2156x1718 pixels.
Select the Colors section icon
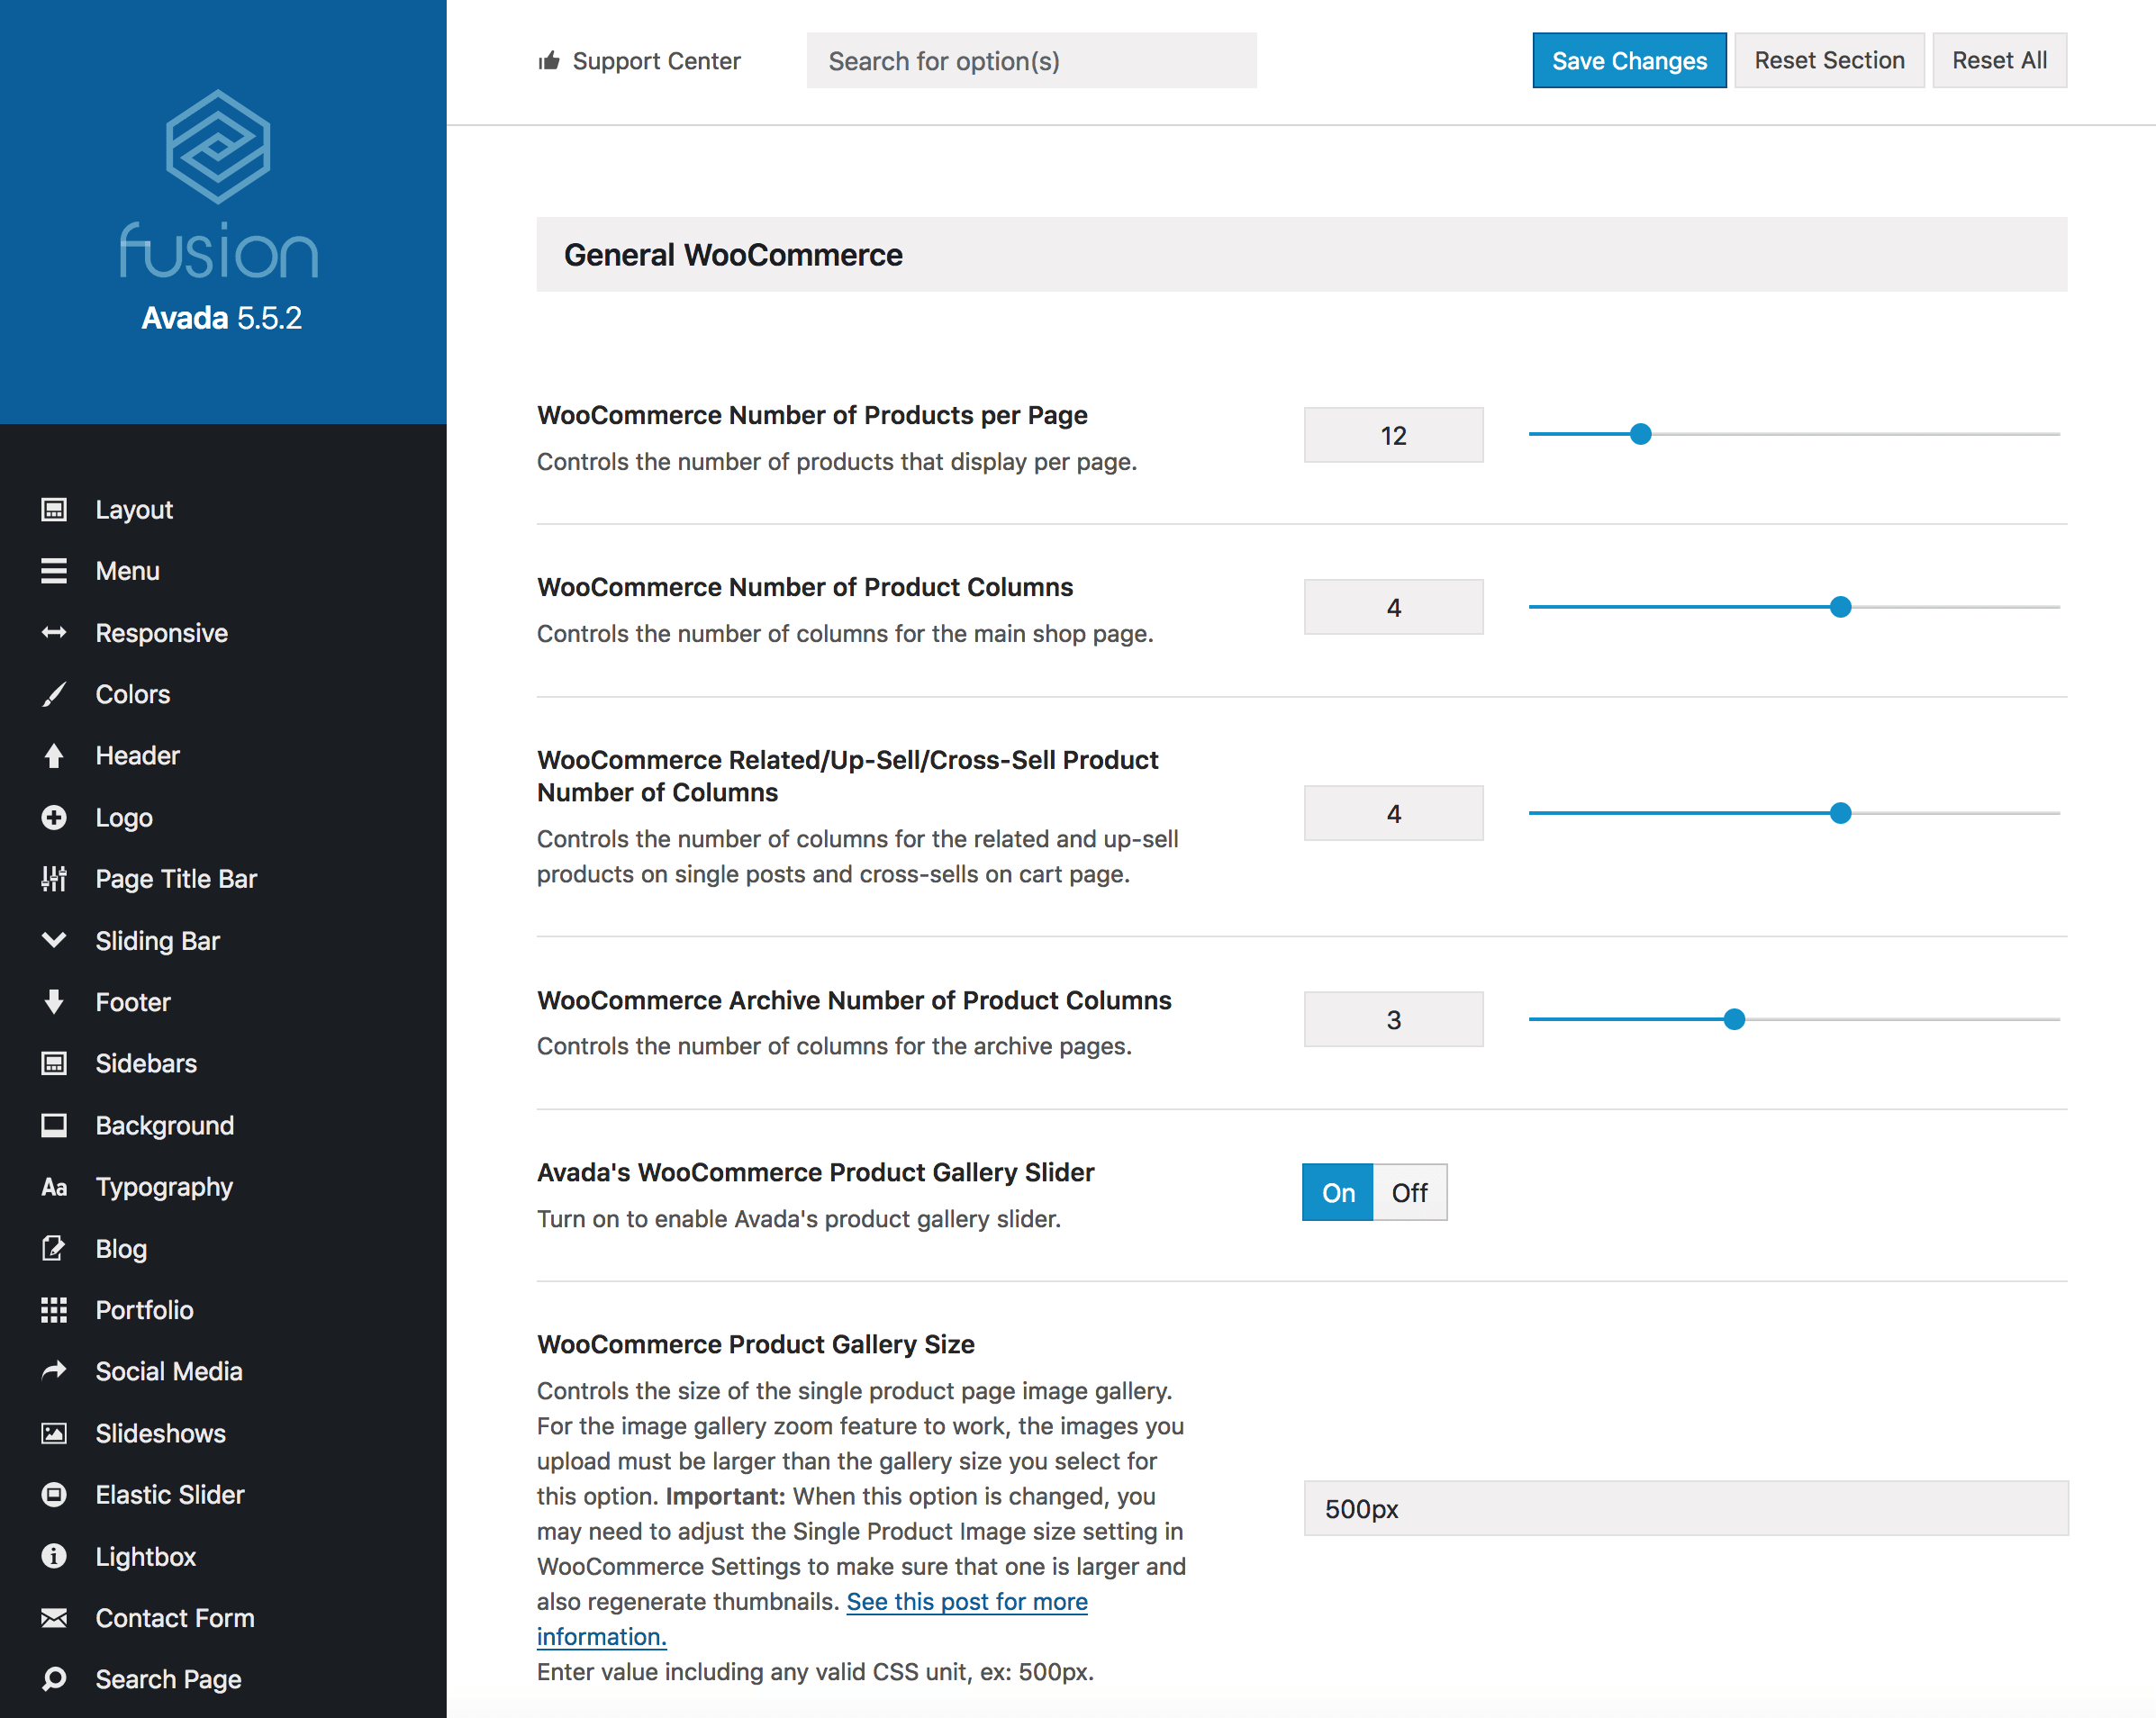click(54, 694)
